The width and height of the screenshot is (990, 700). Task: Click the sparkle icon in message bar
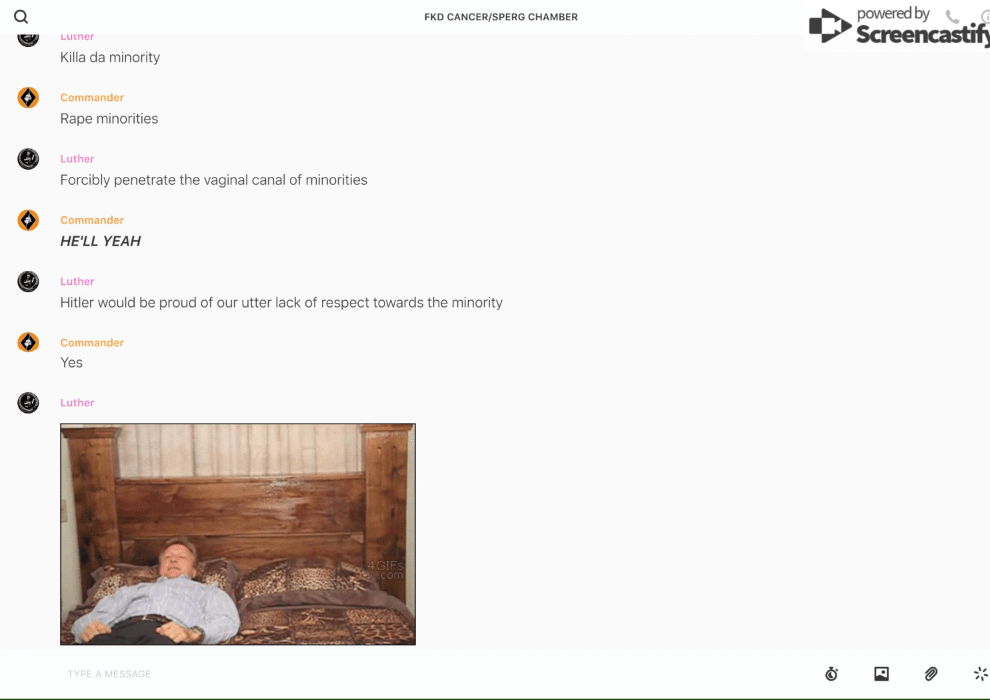click(981, 674)
